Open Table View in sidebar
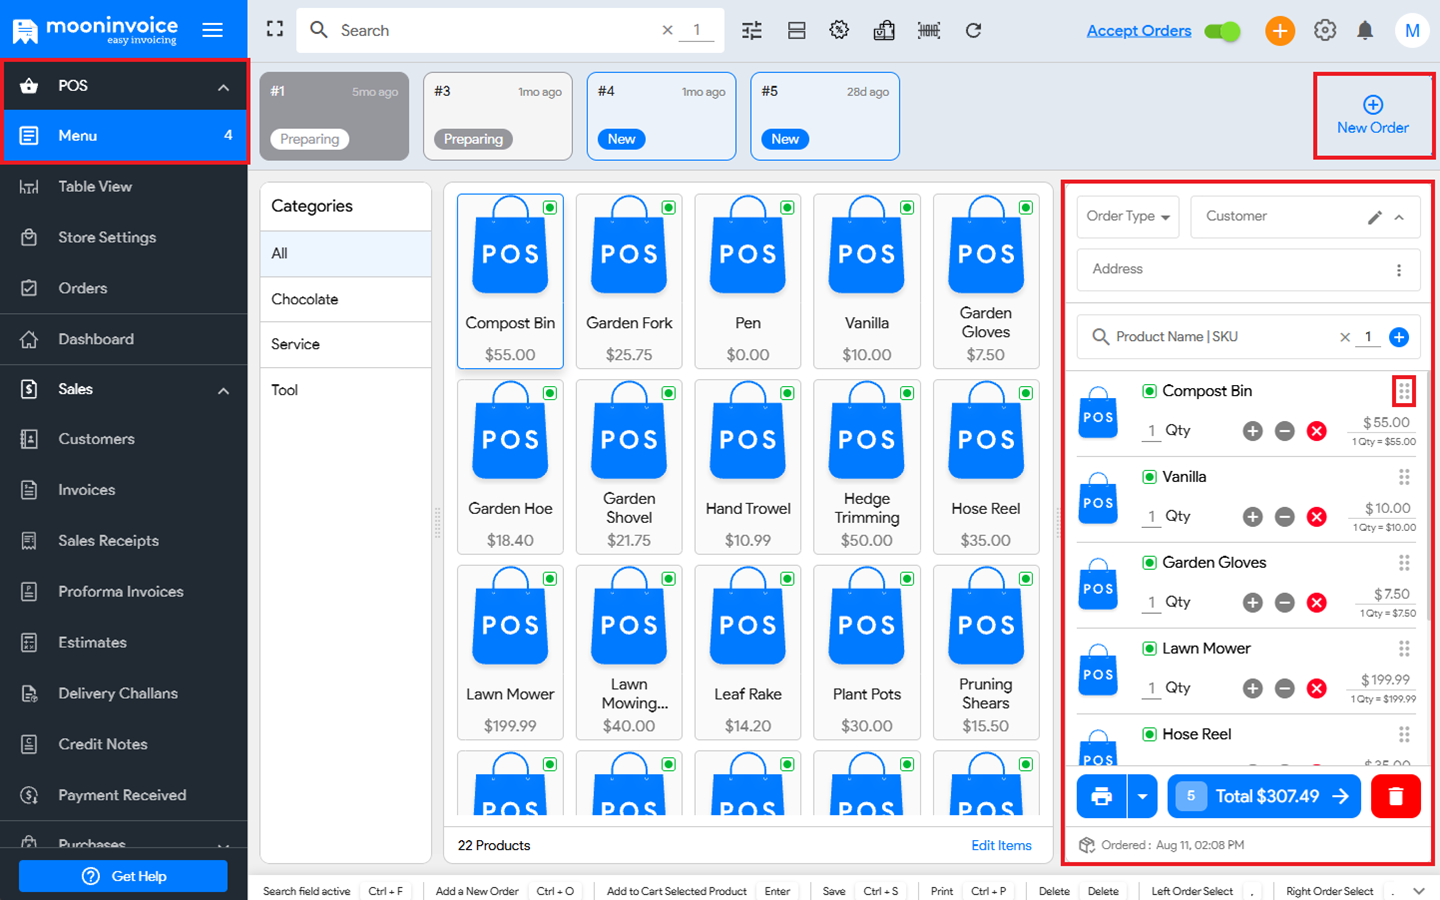Screen dimensions: 1440x900 pyautogui.click(x=95, y=187)
